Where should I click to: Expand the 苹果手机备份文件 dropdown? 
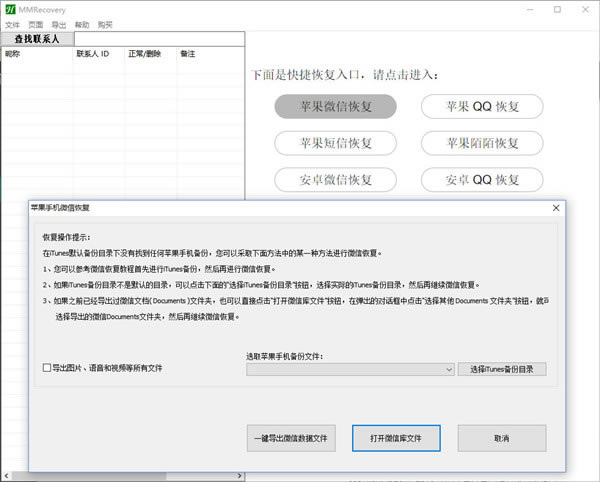pyautogui.click(x=451, y=369)
